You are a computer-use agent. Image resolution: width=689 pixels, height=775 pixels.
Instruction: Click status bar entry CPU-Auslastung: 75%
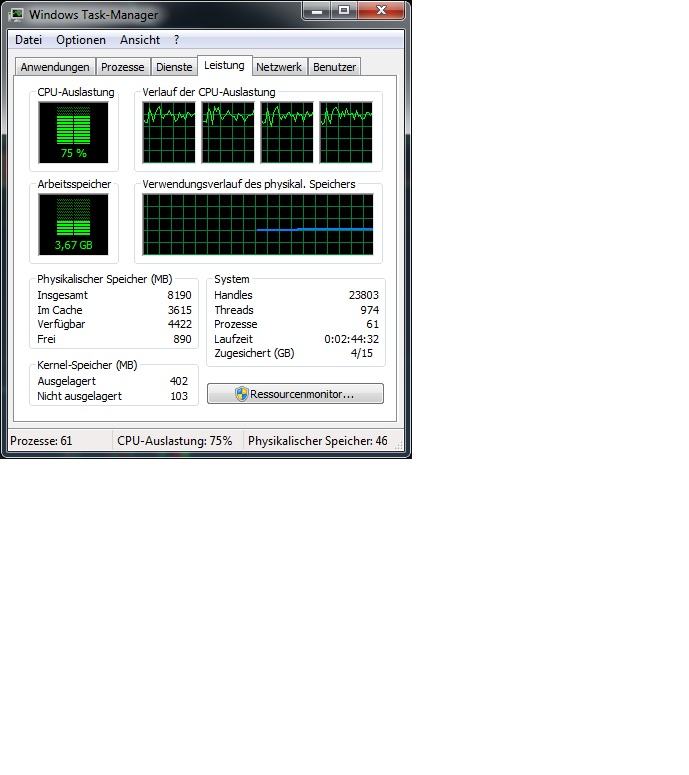[174, 440]
